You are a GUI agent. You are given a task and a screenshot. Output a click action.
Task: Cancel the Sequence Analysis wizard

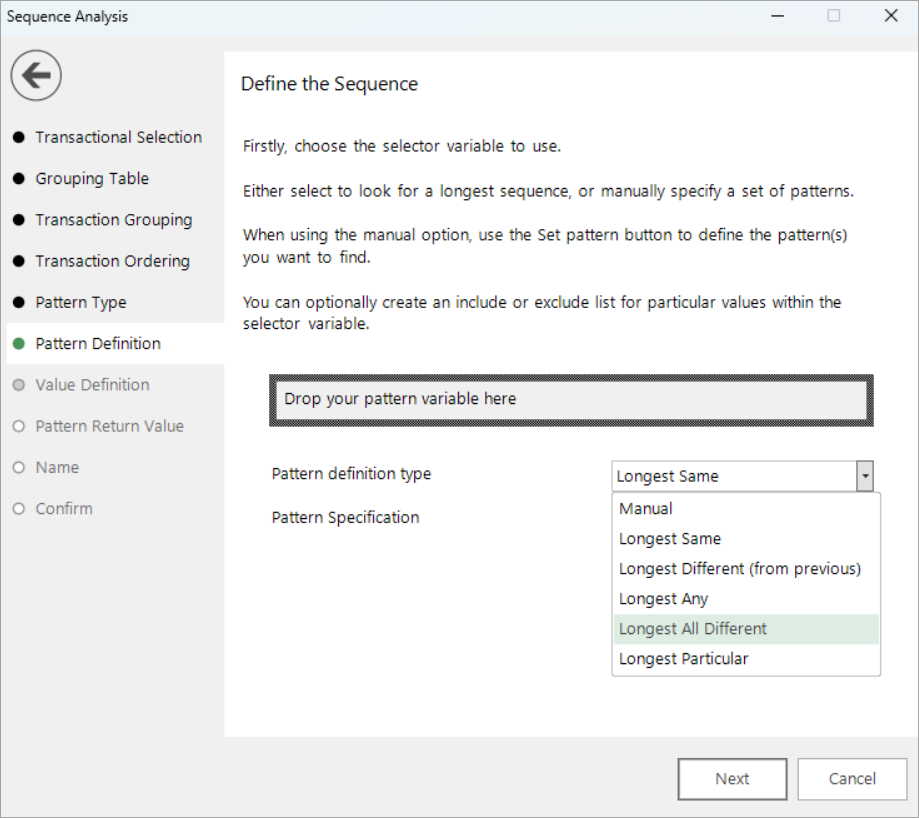[852, 779]
